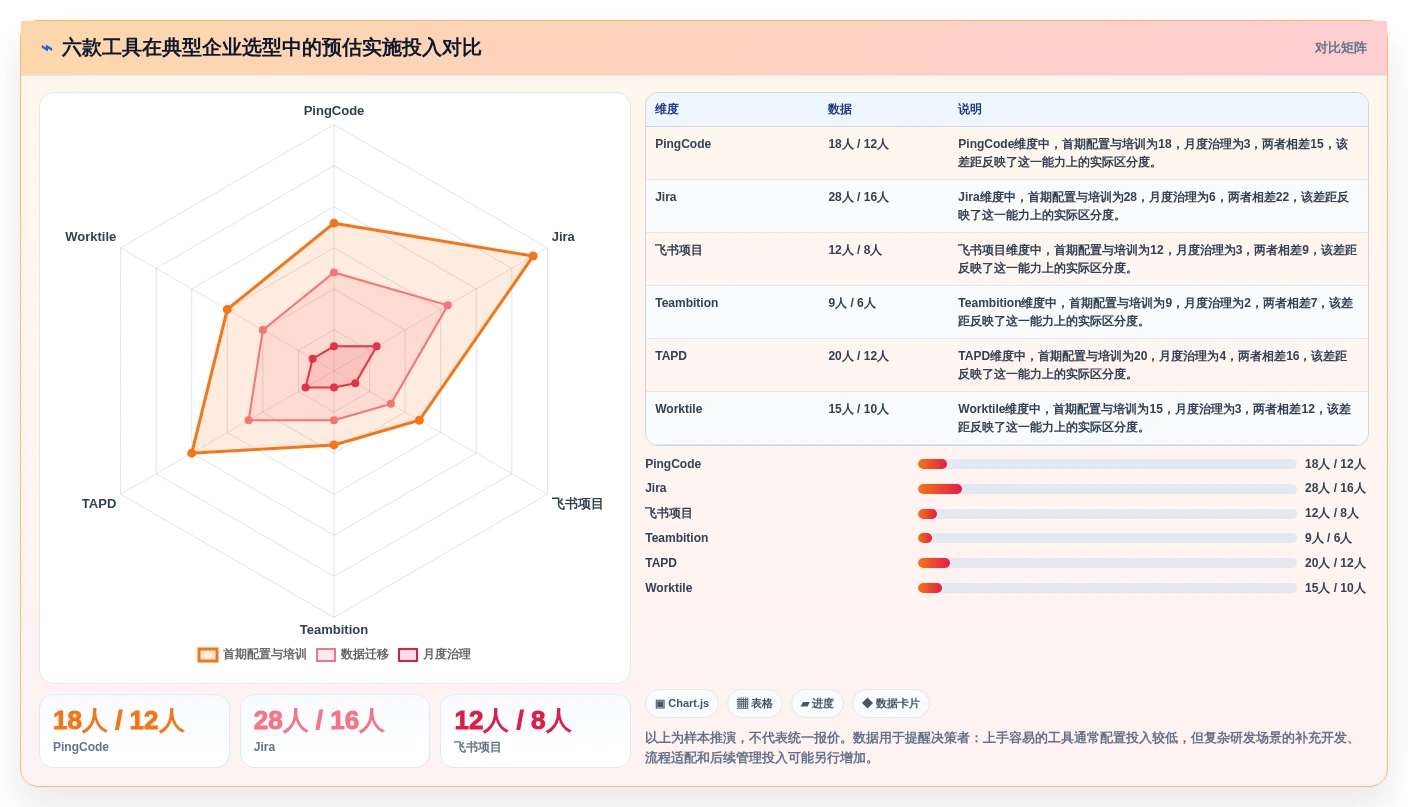Click the orange data point on the radar's Worktile axis
Image resolution: width=1408 pixels, height=807 pixels.
[x=227, y=309]
